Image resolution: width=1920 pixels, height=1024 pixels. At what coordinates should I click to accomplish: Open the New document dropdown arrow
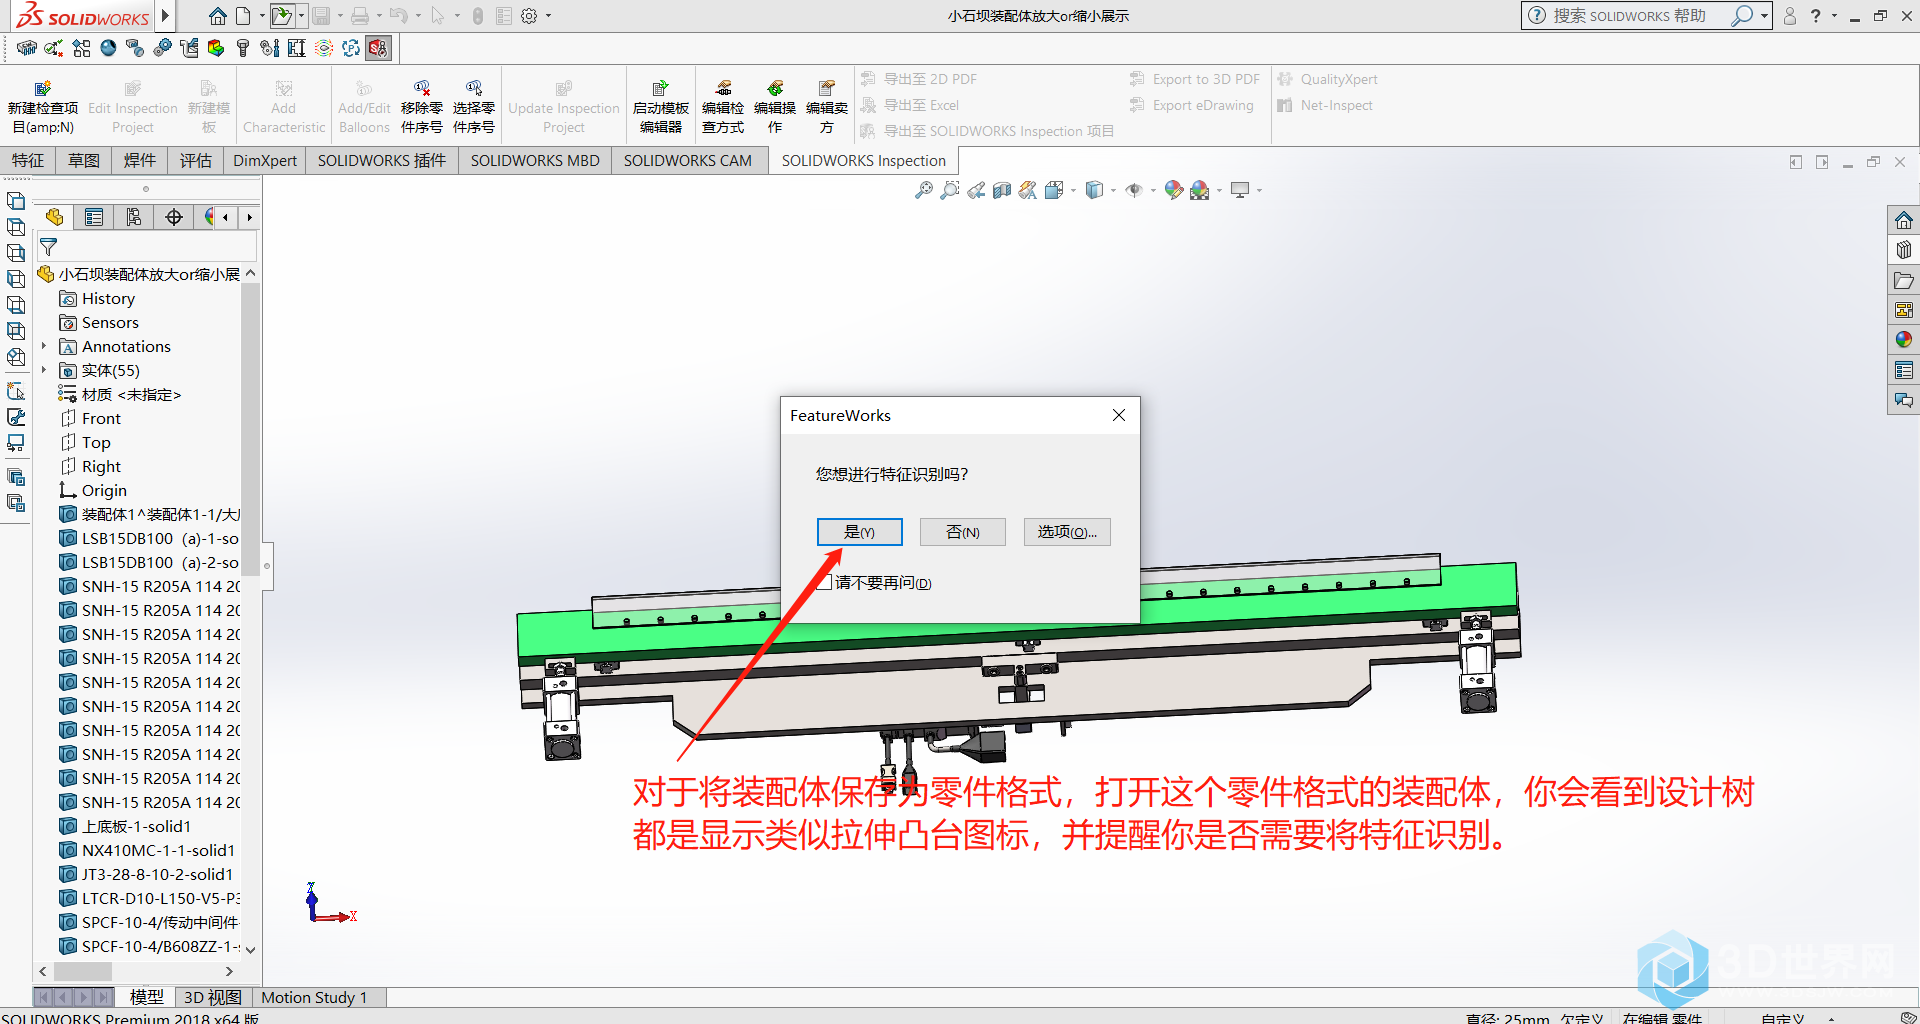[262, 16]
